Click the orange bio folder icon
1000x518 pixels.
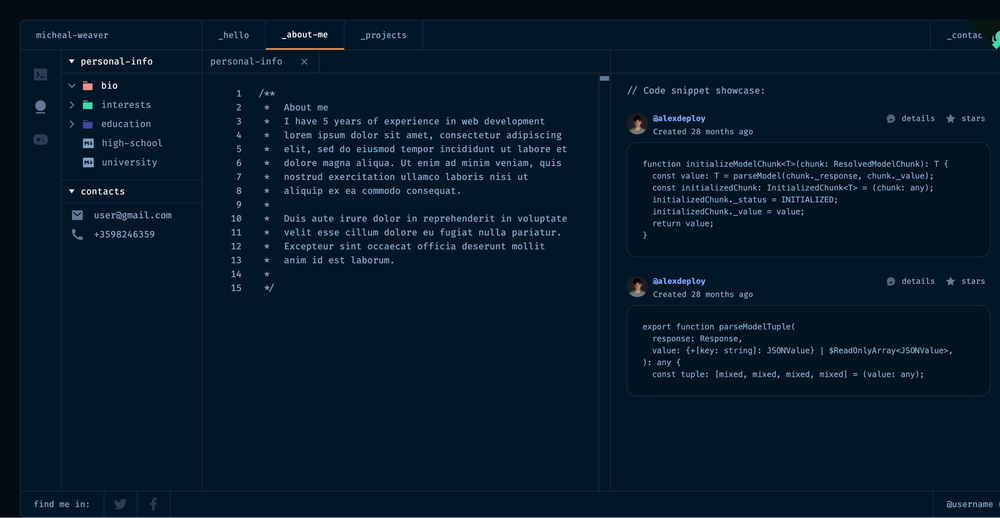pos(88,85)
